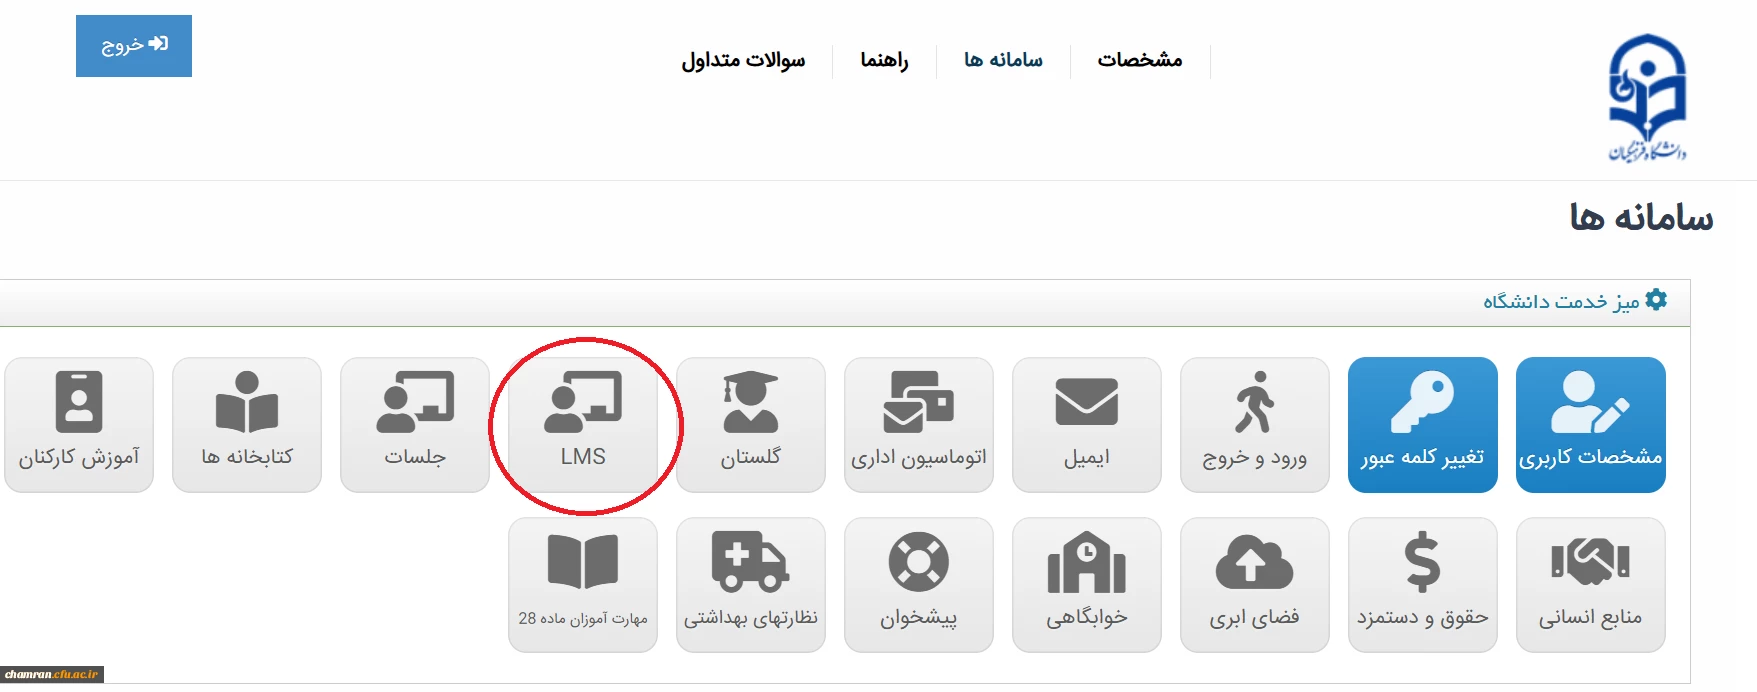Open the user profile details tile
The image size is (1757, 692).
(x=1590, y=425)
